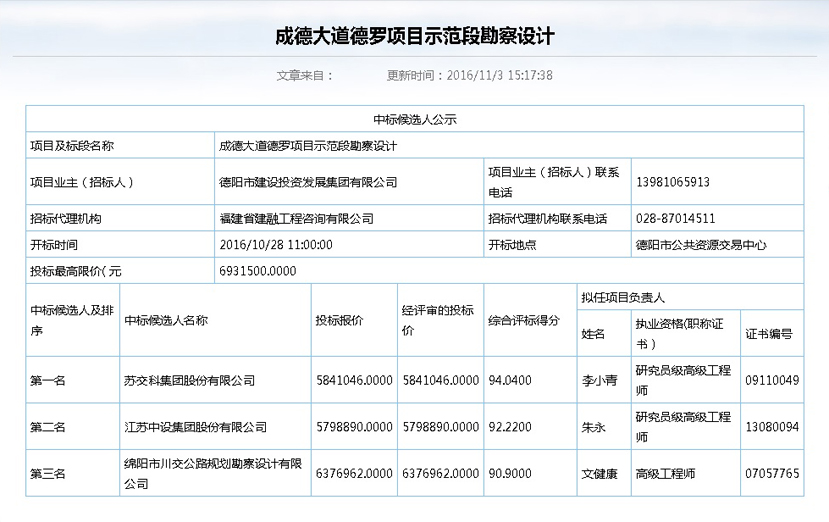Click the 文章来自 source label
This screenshot has height=522, width=829.
[302, 75]
